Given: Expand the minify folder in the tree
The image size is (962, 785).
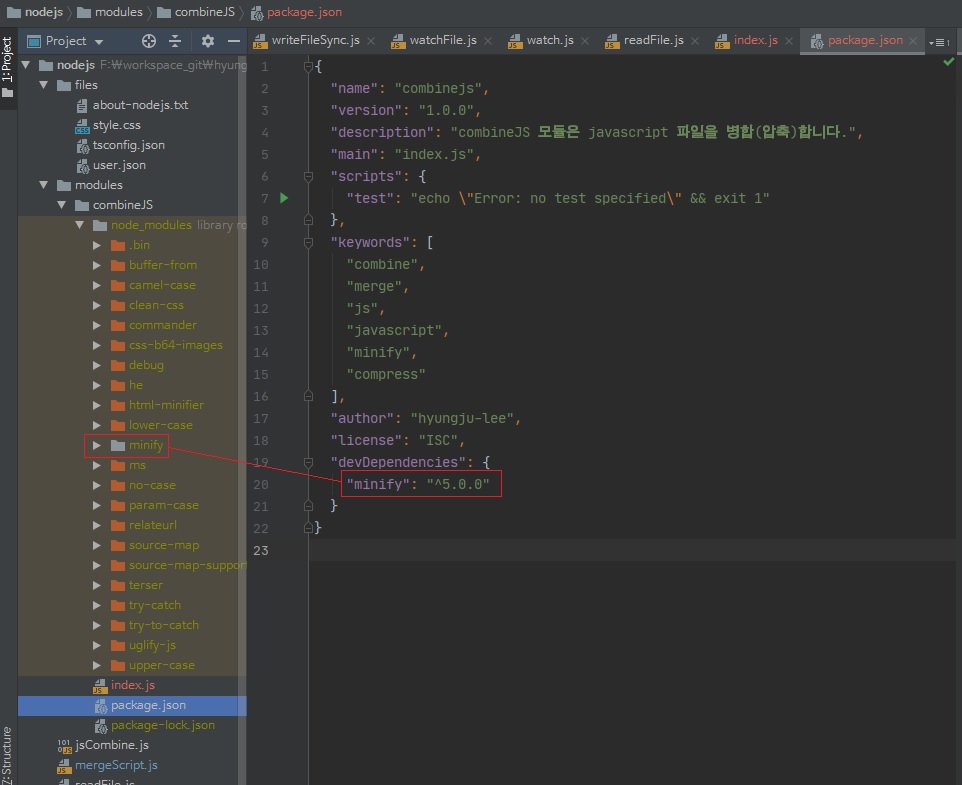Looking at the screenshot, I should pos(97,445).
